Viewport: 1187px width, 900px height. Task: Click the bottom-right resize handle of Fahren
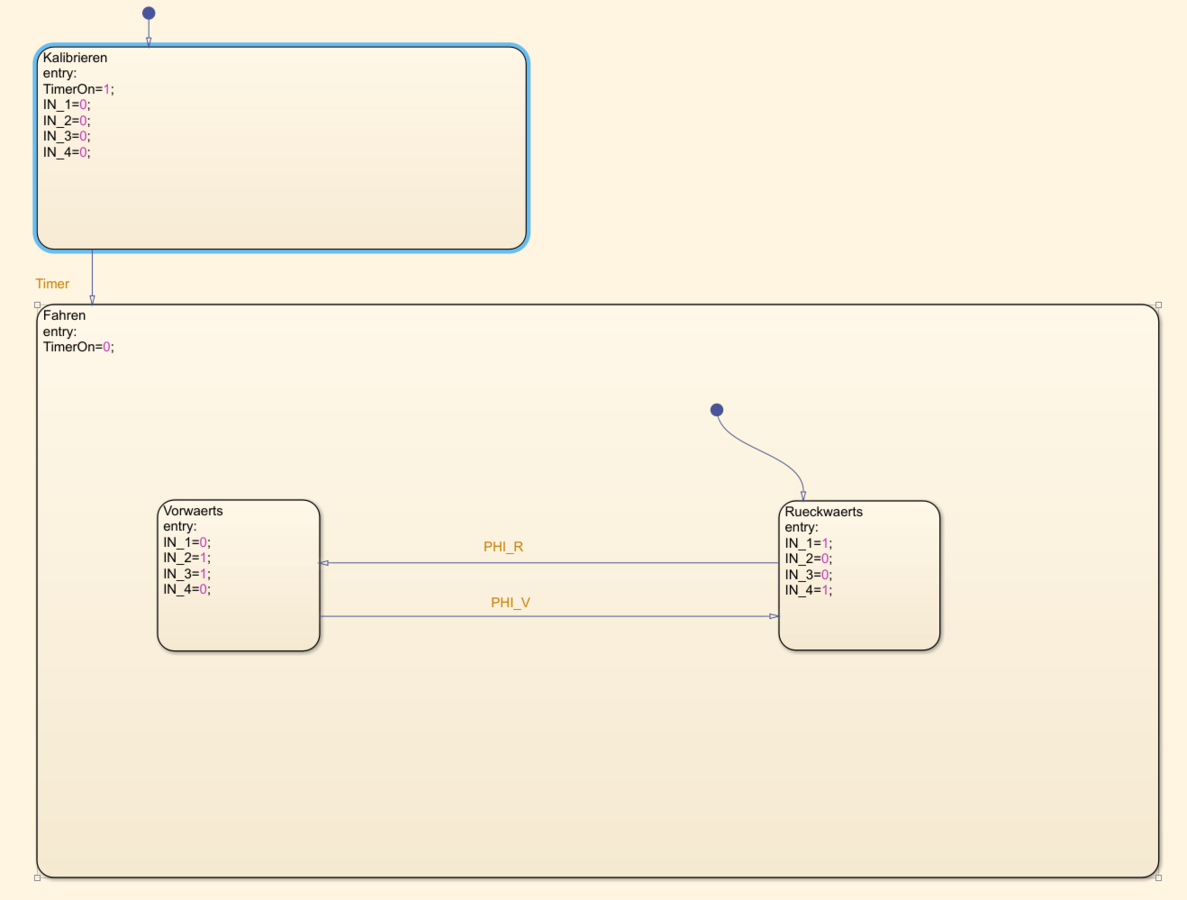pyautogui.click(x=1158, y=877)
